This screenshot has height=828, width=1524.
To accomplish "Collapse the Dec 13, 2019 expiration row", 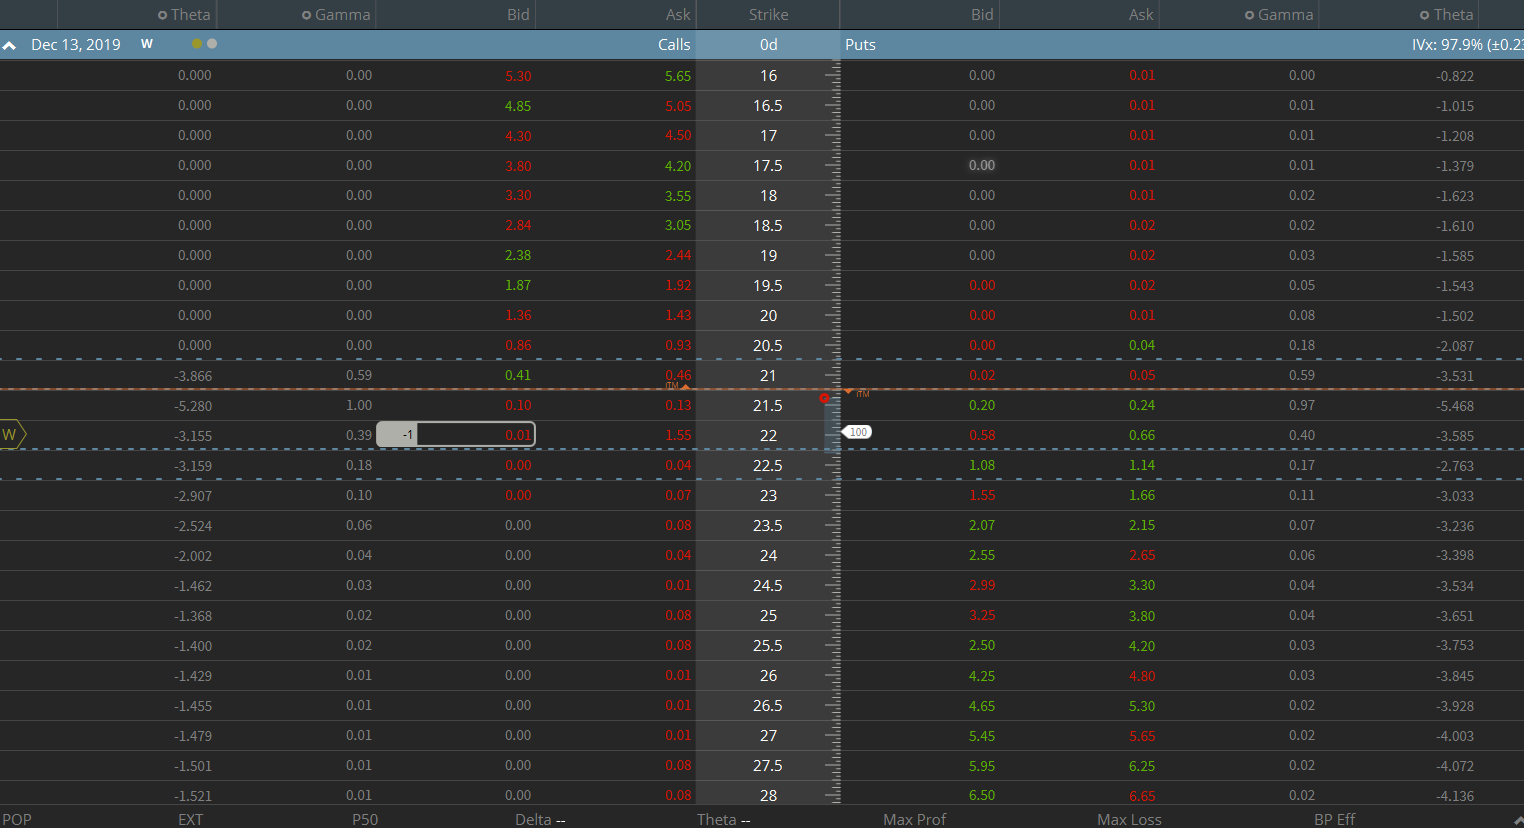I will 10,45.
